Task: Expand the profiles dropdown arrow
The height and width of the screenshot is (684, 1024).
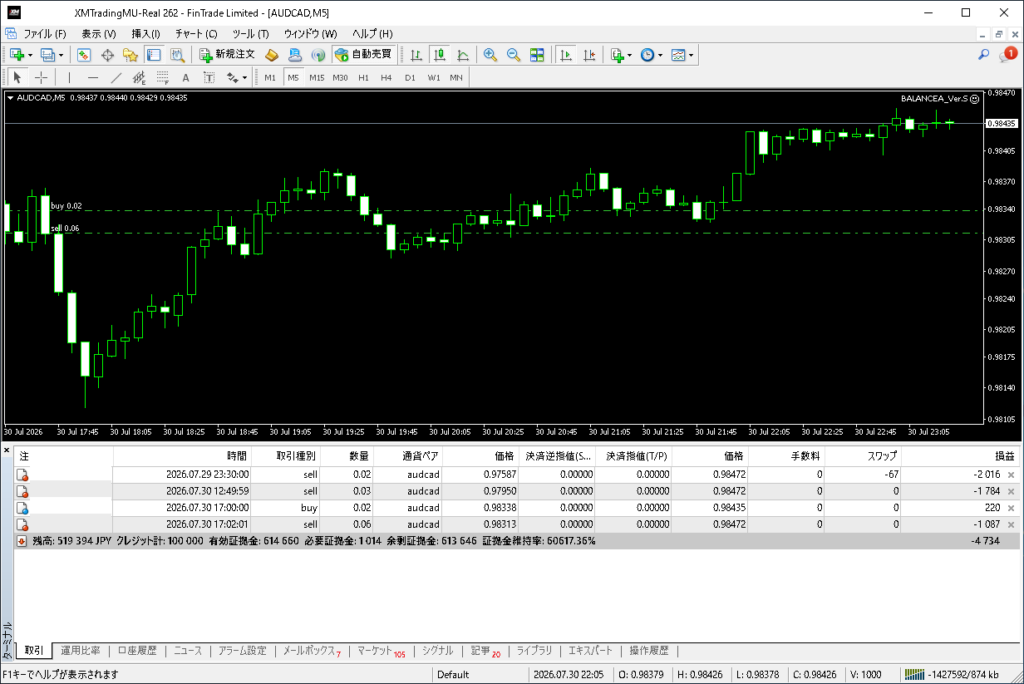Action: (x=61, y=56)
